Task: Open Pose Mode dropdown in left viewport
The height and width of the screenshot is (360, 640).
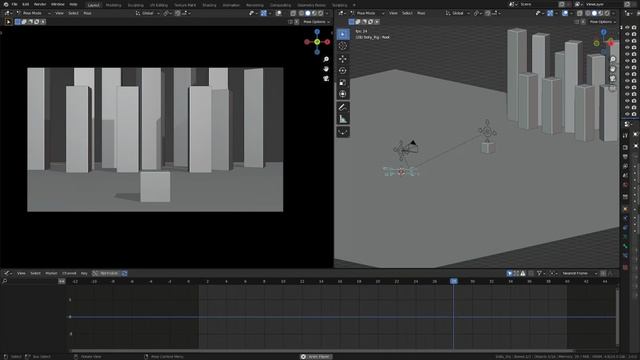Action: 33,13
